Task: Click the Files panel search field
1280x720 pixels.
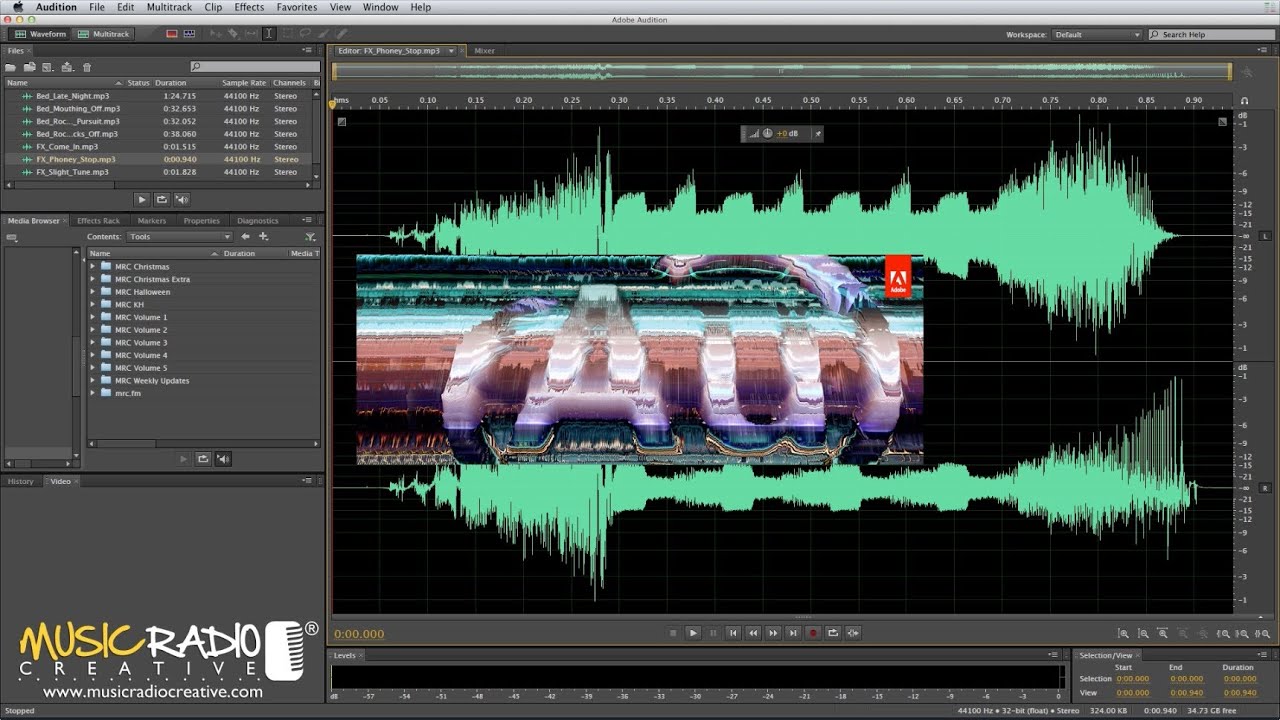Action: point(255,67)
